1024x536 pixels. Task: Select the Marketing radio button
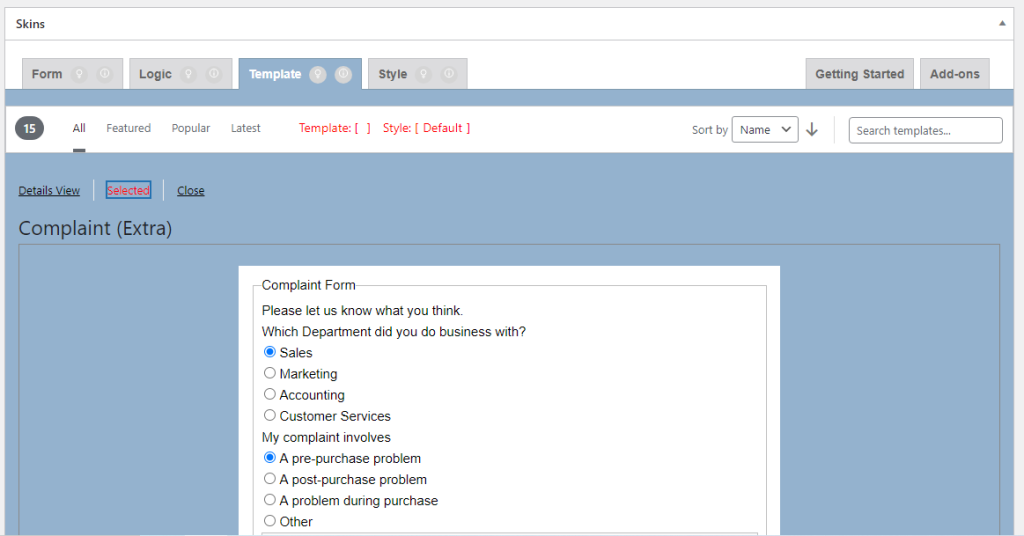coord(270,373)
